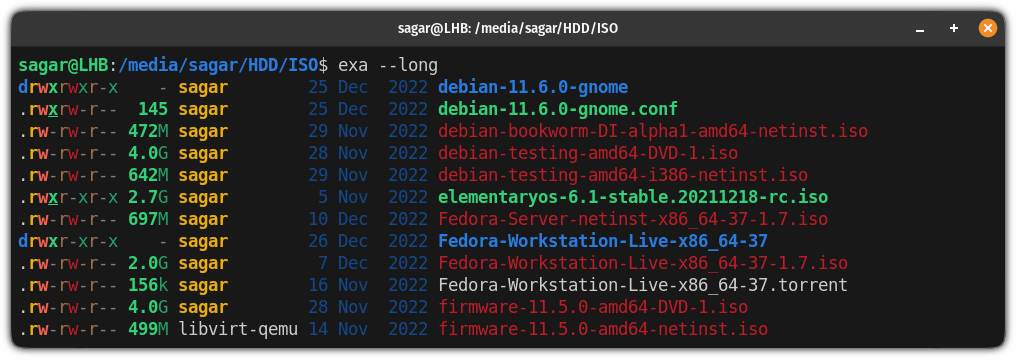The width and height of the screenshot is (1018, 361).
Task: Select elementaryos-6.1-stable.20211218-rc.iso filename
Action: click(633, 197)
